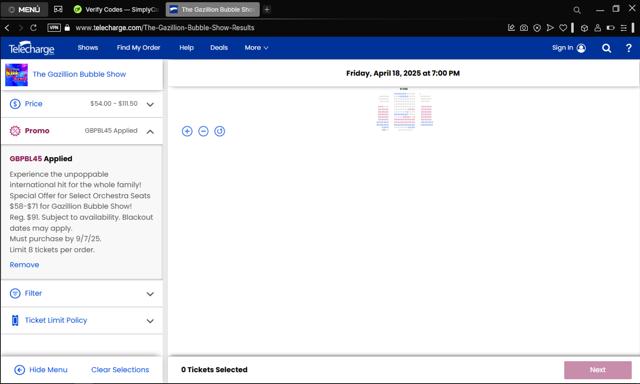Add page to bookmarks with heart icon

[563, 28]
